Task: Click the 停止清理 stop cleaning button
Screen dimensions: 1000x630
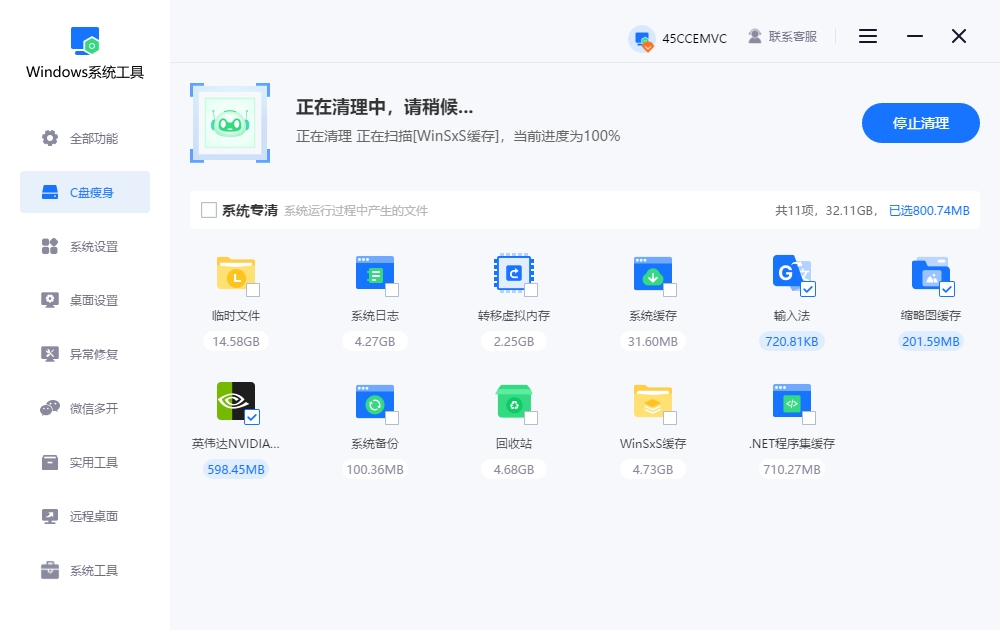Action: pyautogui.click(x=920, y=122)
